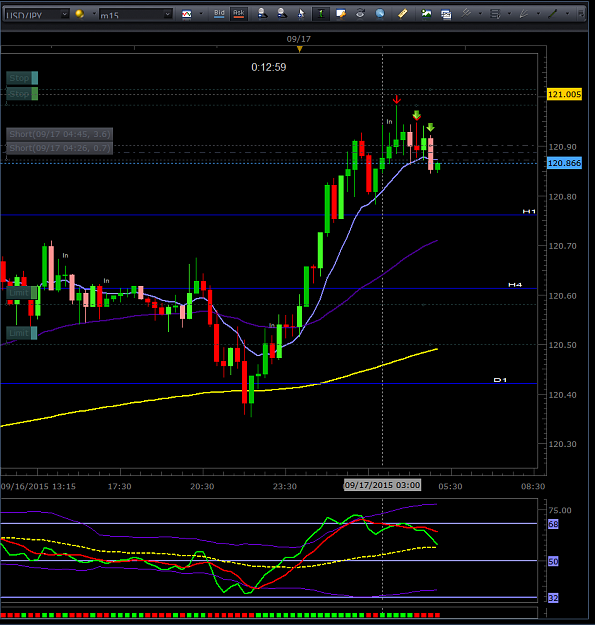
Task: Click the blue globe icon
Action: coord(380,14)
